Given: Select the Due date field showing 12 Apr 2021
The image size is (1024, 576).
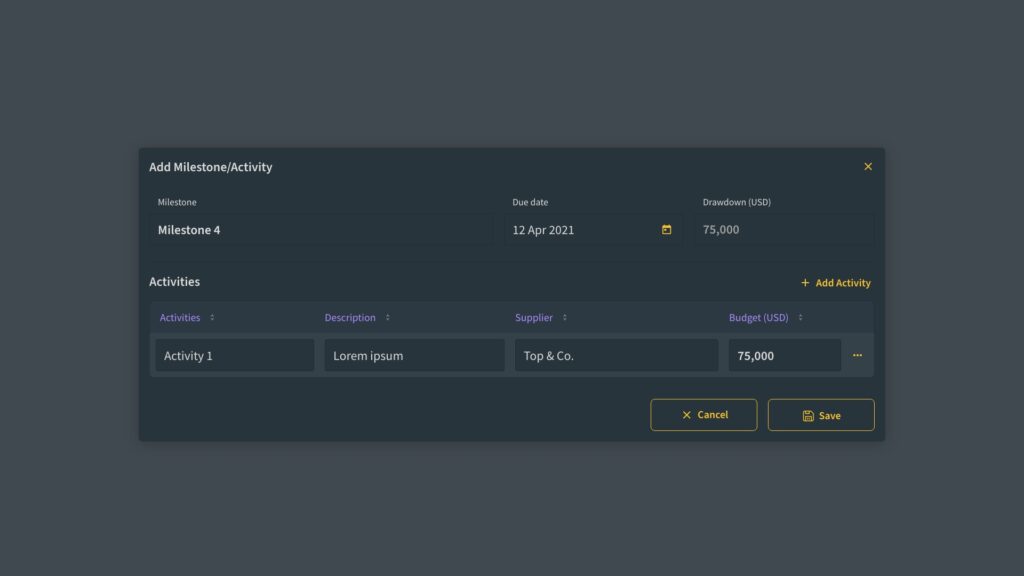Looking at the screenshot, I should pyautogui.click(x=580, y=230).
